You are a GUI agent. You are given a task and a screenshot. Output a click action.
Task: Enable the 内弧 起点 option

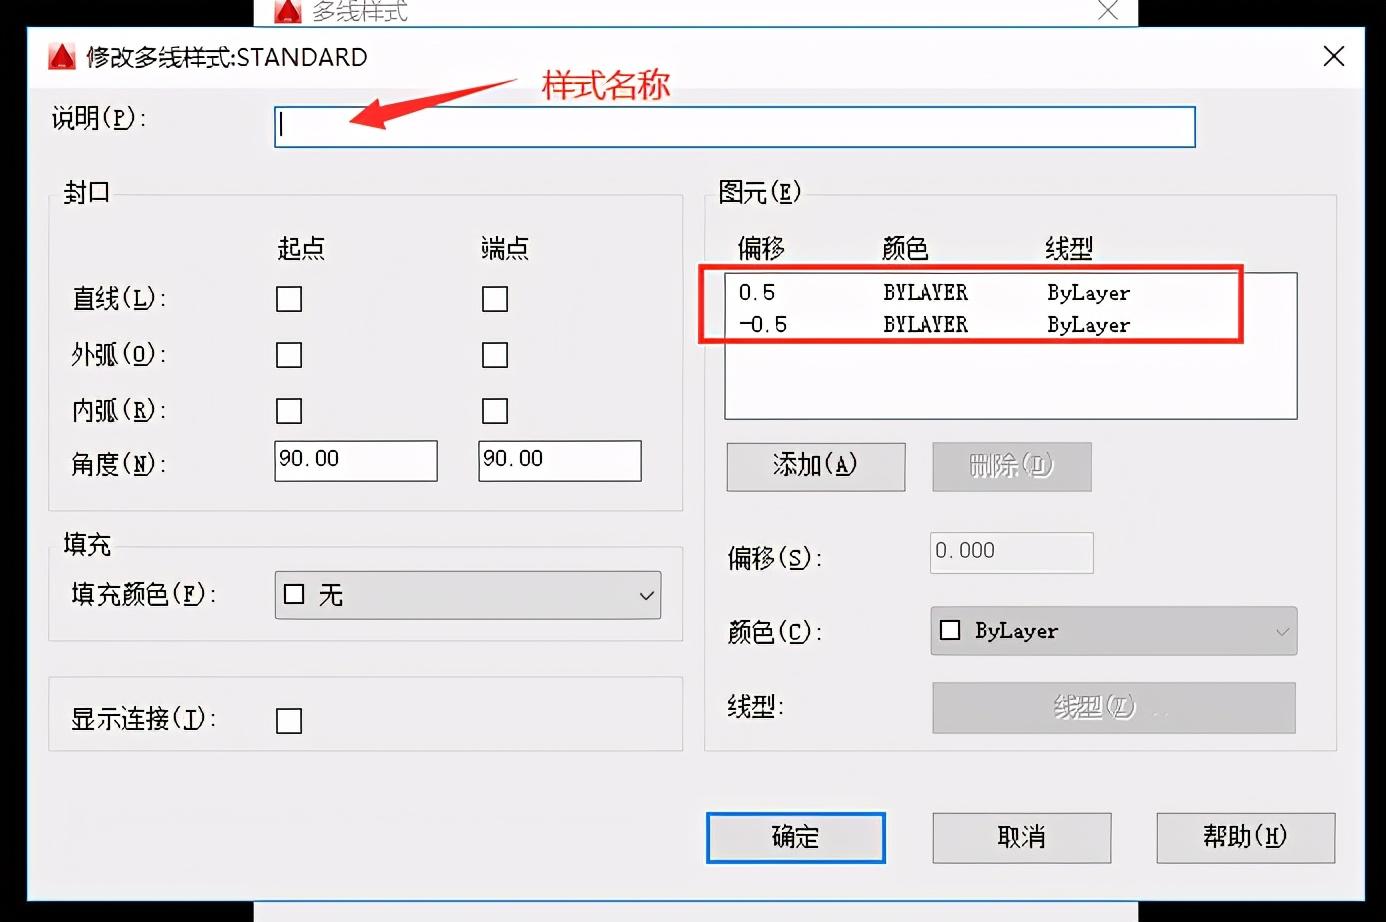click(288, 410)
